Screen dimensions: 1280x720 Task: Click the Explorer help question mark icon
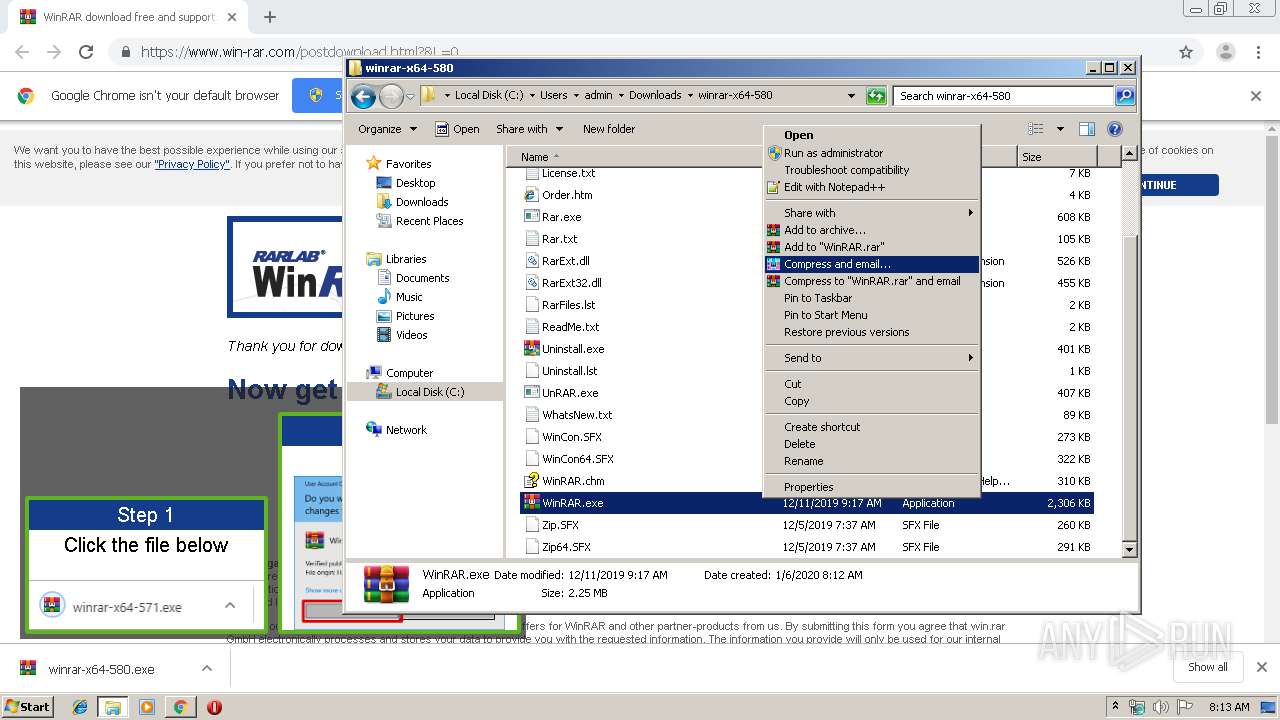tap(1115, 129)
